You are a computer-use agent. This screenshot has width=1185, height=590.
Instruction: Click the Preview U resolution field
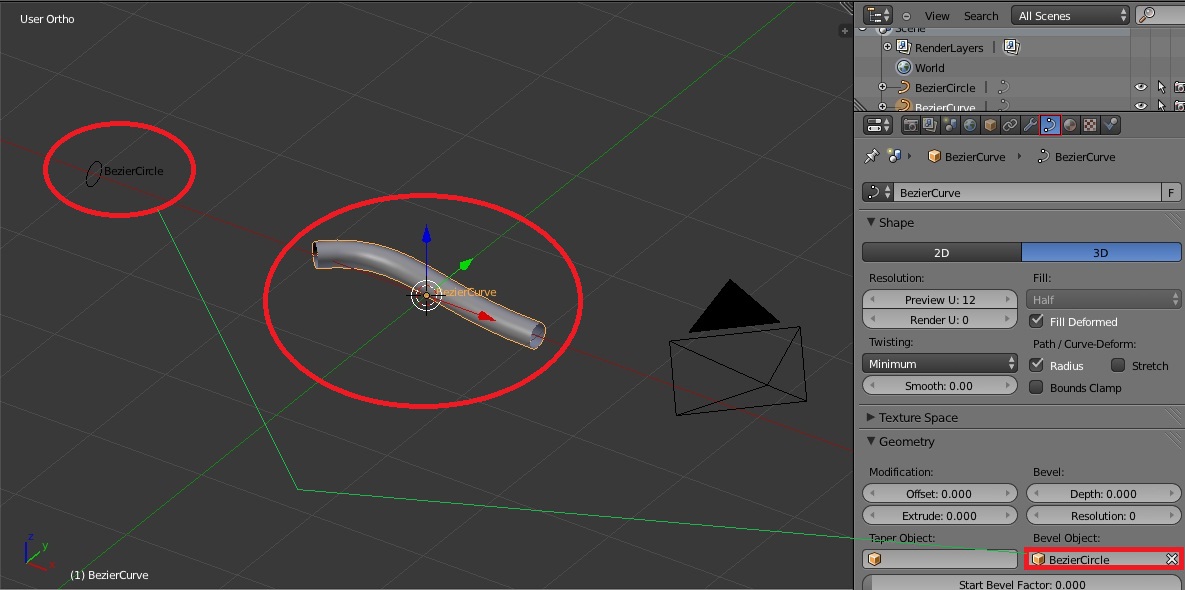(940, 299)
